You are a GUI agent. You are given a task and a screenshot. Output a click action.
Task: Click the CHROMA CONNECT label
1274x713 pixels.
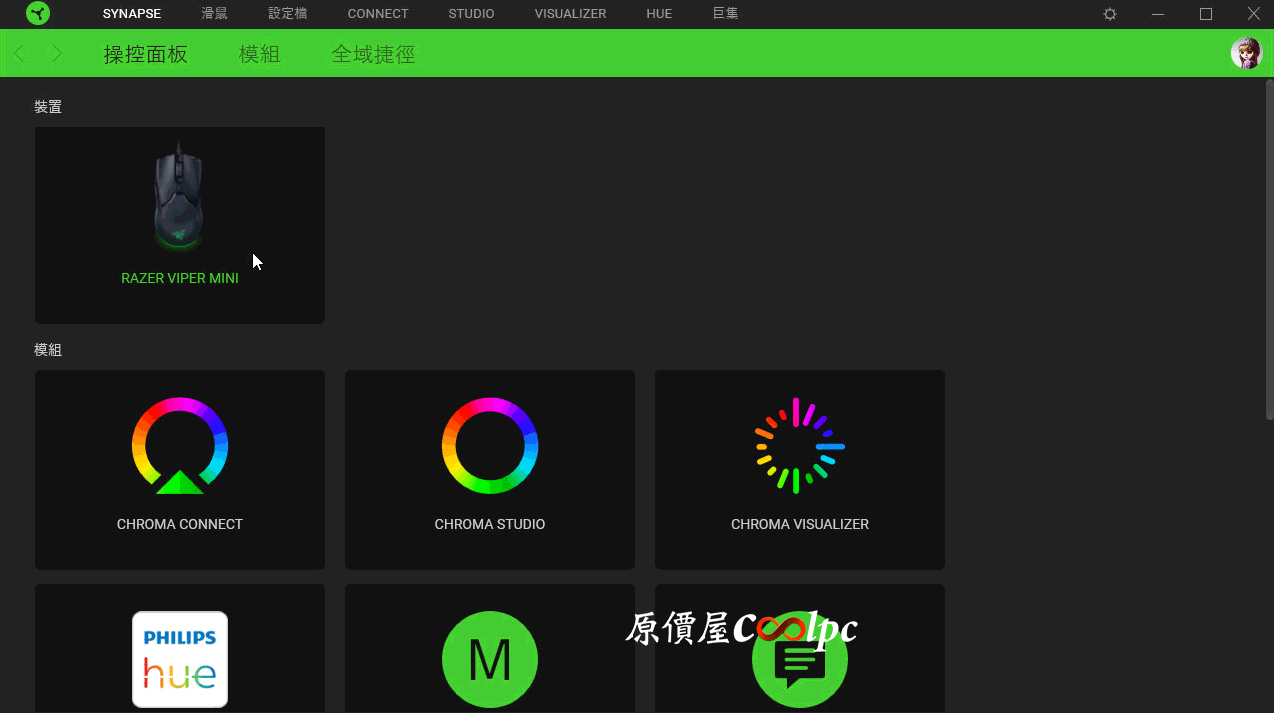[x=180, y=524]
